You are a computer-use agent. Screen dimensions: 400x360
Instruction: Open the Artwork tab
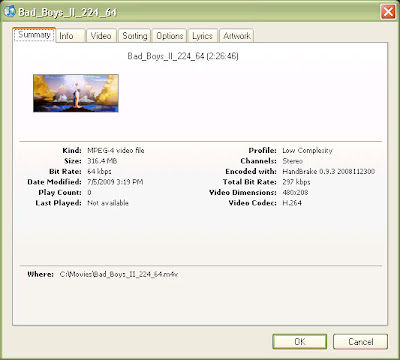point(237,36)
